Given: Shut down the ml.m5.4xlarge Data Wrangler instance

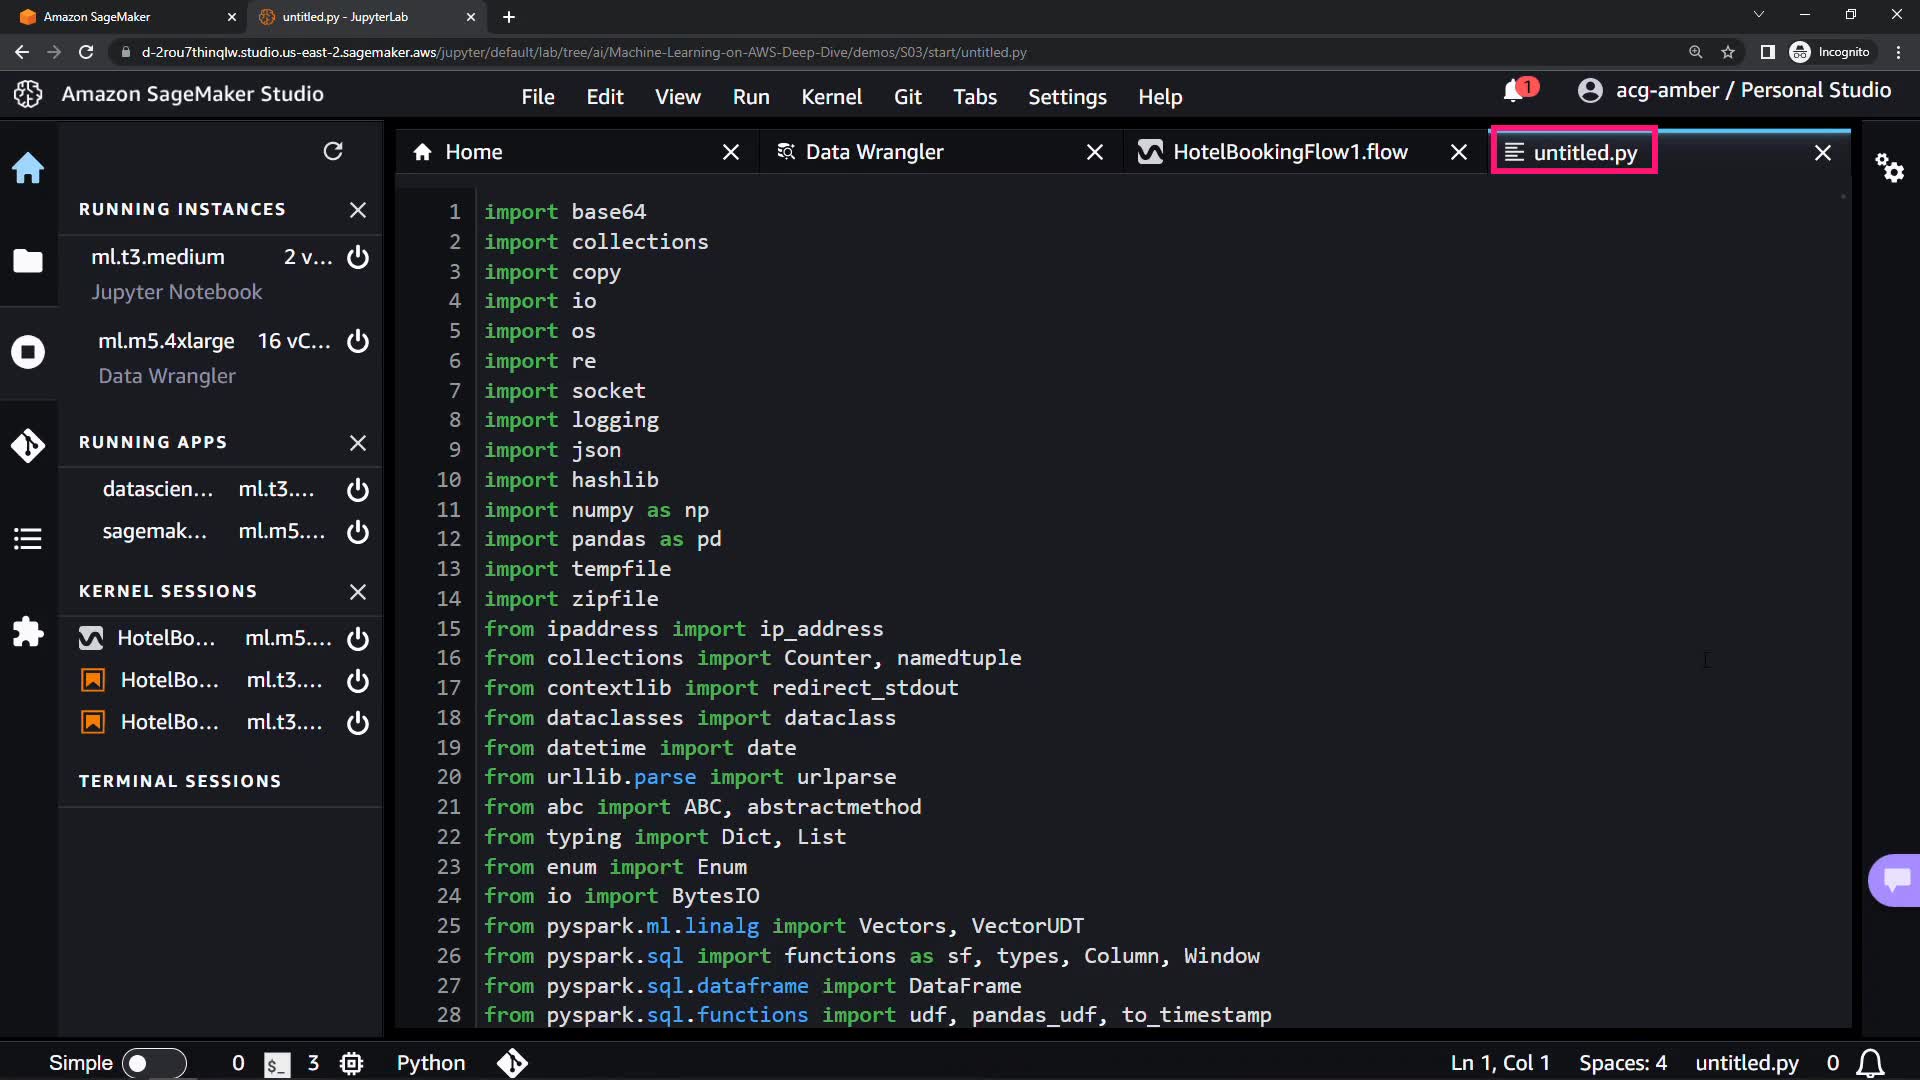Looking at the screenshot, I should (358, 341).
